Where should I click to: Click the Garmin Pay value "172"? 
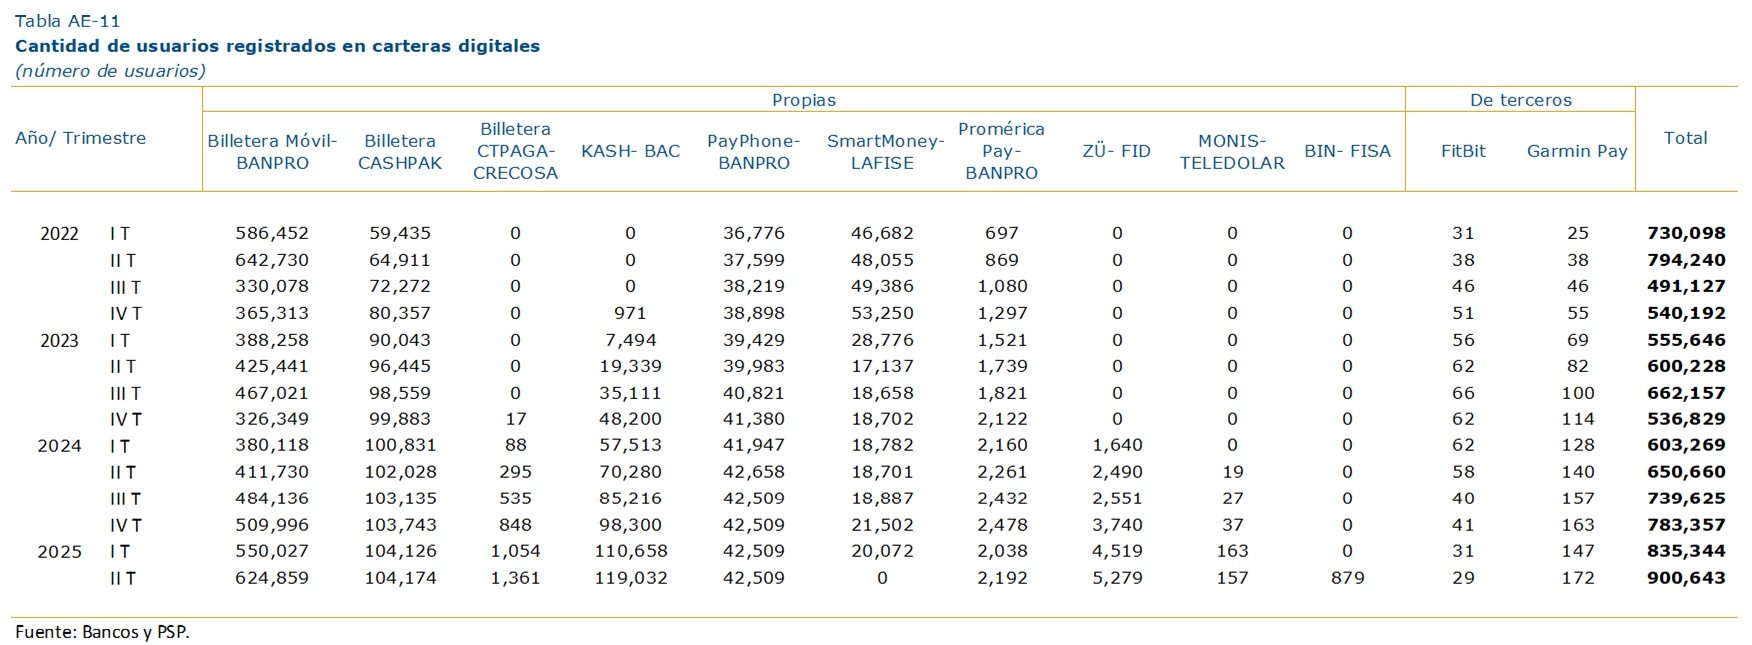1578,578
